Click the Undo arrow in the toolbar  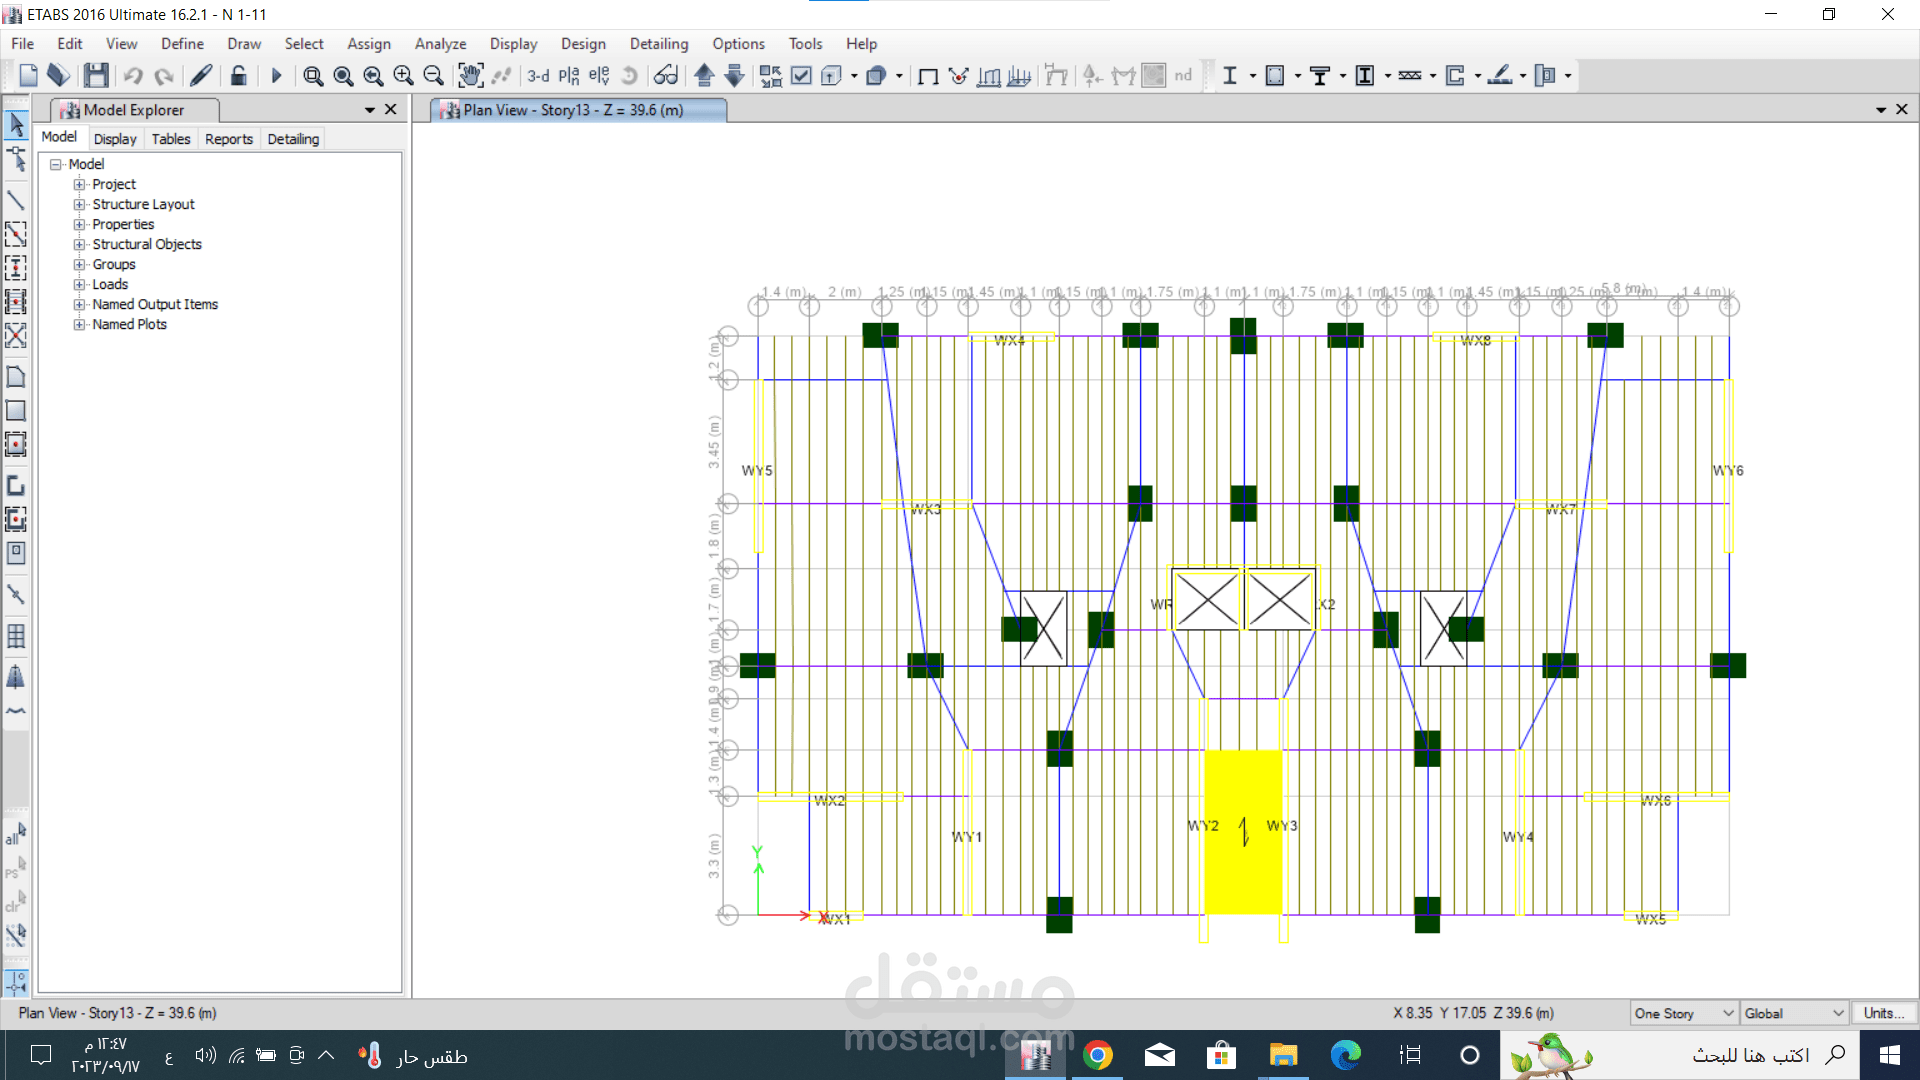coord(133,75)
